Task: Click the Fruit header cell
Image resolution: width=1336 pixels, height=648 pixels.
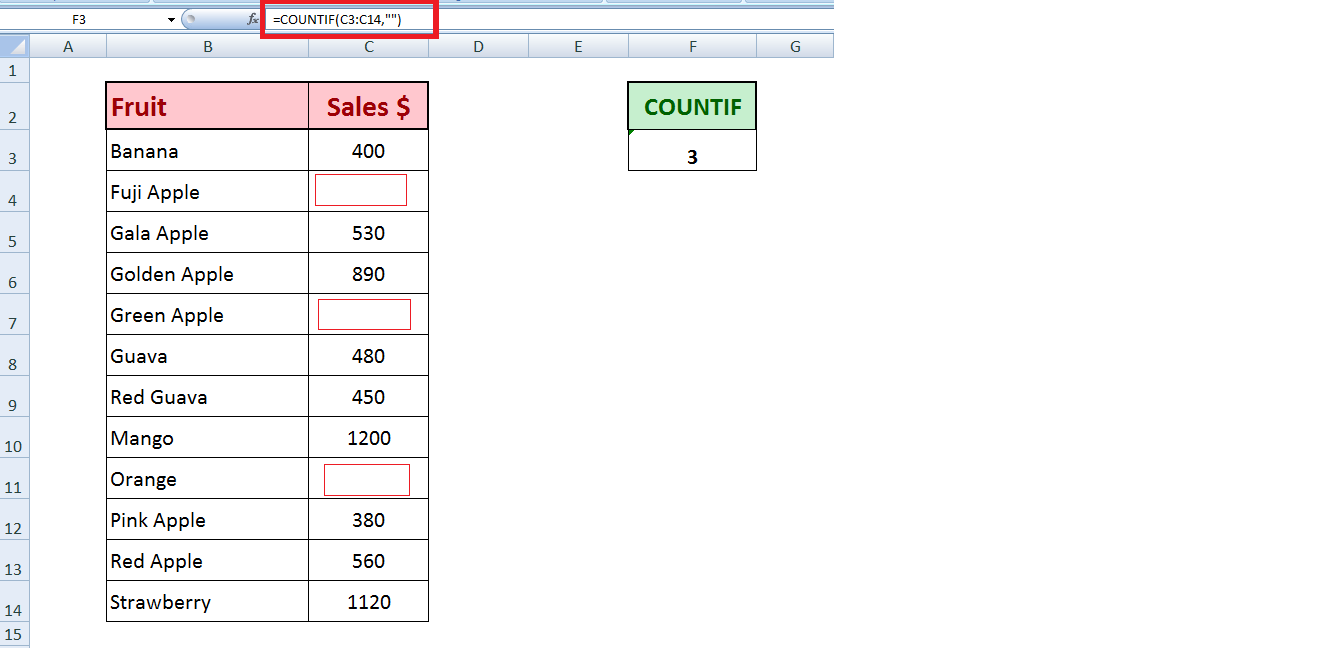Action: coord(207,107)
